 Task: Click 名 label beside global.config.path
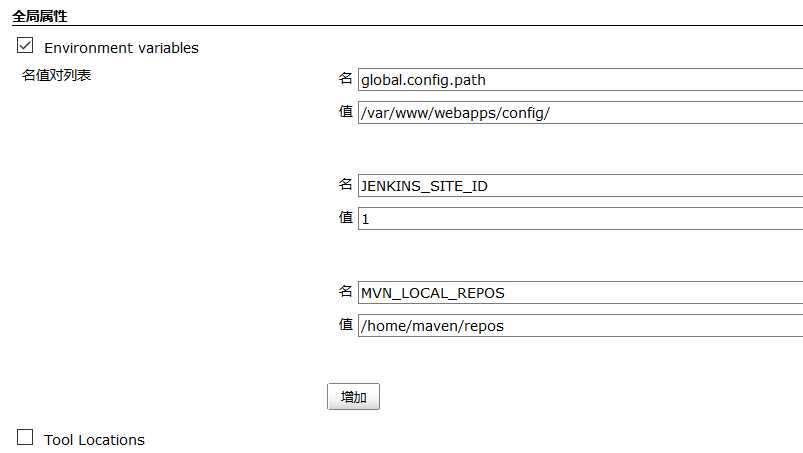[346, 78]
